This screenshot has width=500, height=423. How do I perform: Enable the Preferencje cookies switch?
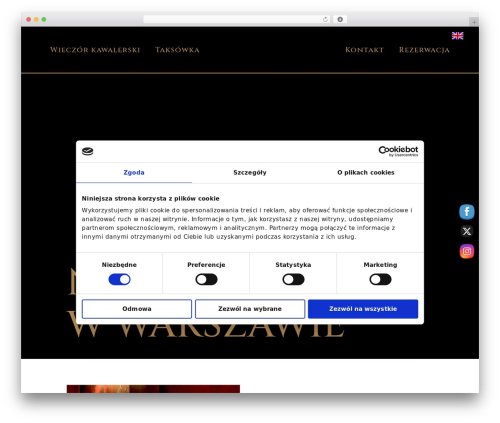pyautogui.click(x=206, y=279)
